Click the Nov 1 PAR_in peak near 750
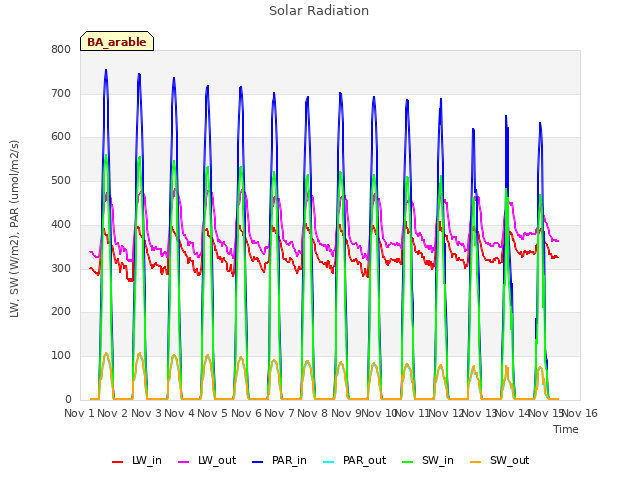This screenshot has height=480, width=640. coord(106,70)
